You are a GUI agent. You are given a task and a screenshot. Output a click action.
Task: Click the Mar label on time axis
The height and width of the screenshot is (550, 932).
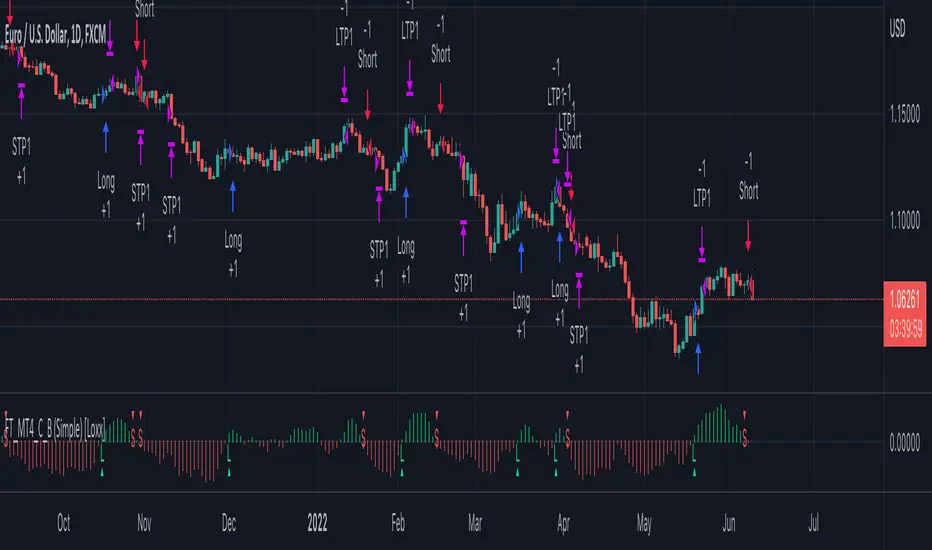click(x=475, y=523)
